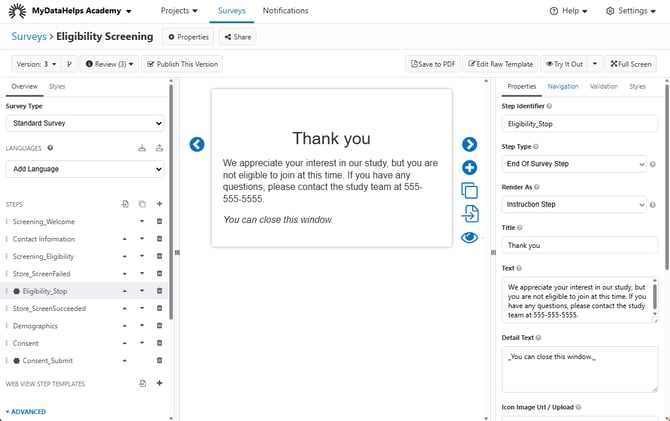Click the blue plus add-step icon beside preview

coord(469,168)
